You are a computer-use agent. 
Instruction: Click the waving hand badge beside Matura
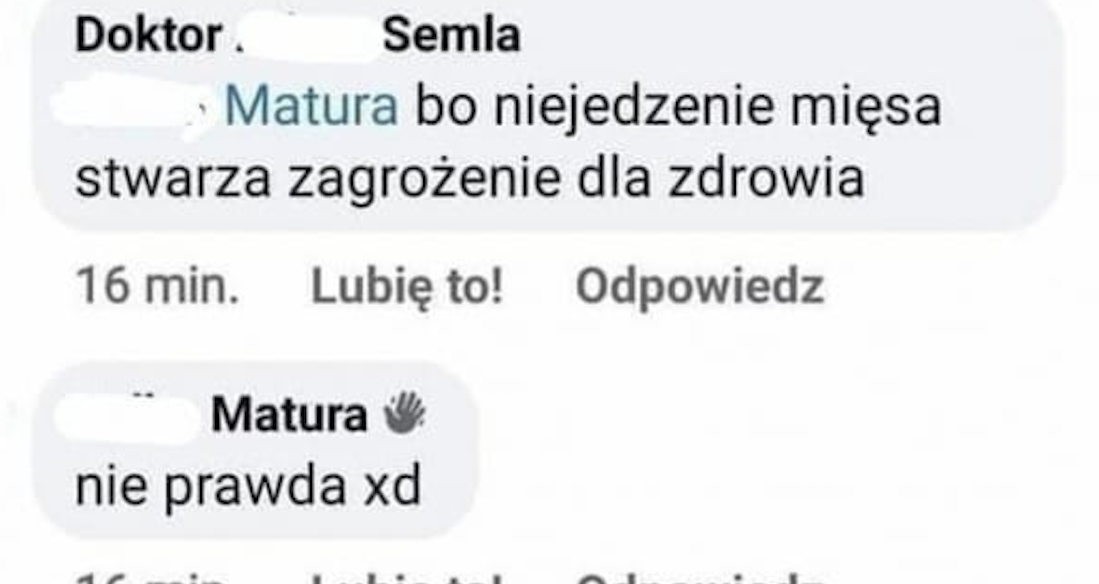(x=405, y=412)
